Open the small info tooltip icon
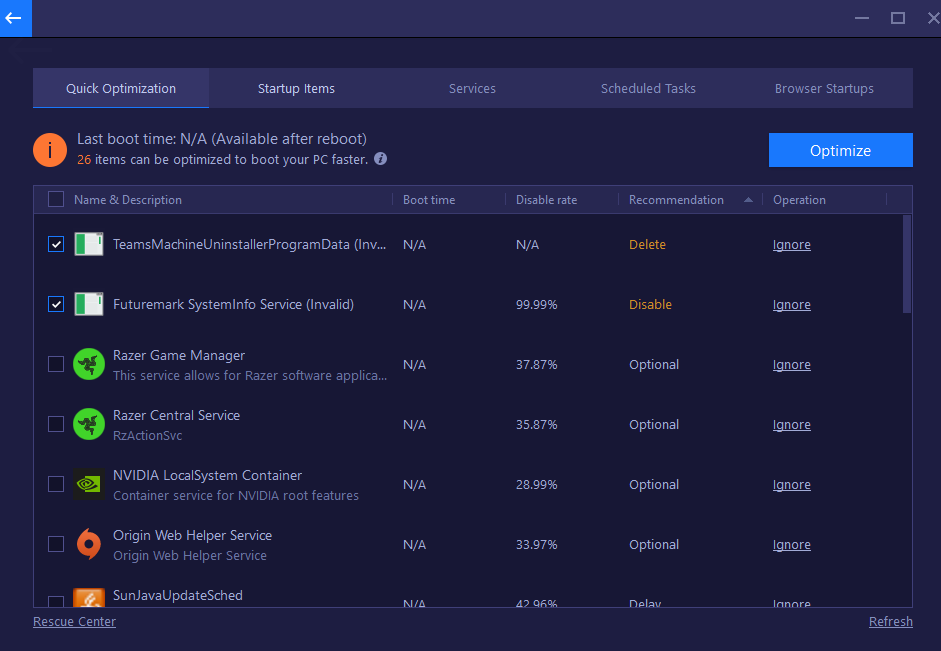Viewport: 941px width, 651px height. click(380, 159)
